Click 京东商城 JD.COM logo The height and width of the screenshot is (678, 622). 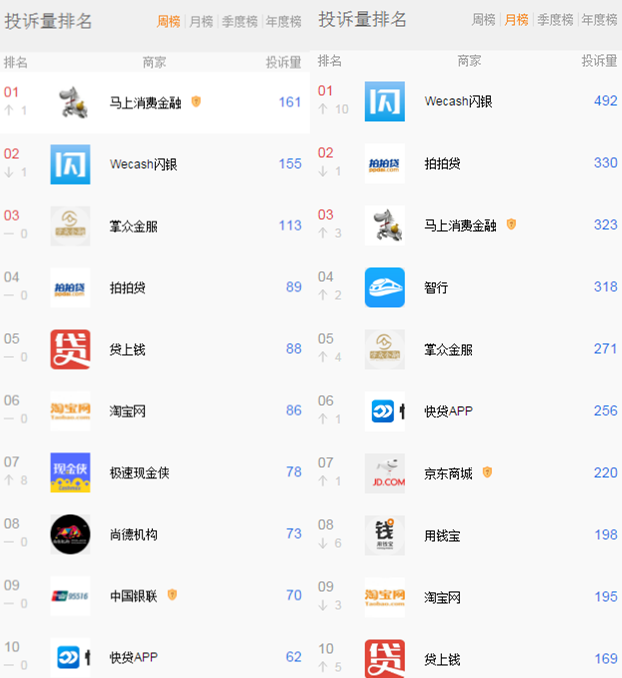tap(385, 473)
